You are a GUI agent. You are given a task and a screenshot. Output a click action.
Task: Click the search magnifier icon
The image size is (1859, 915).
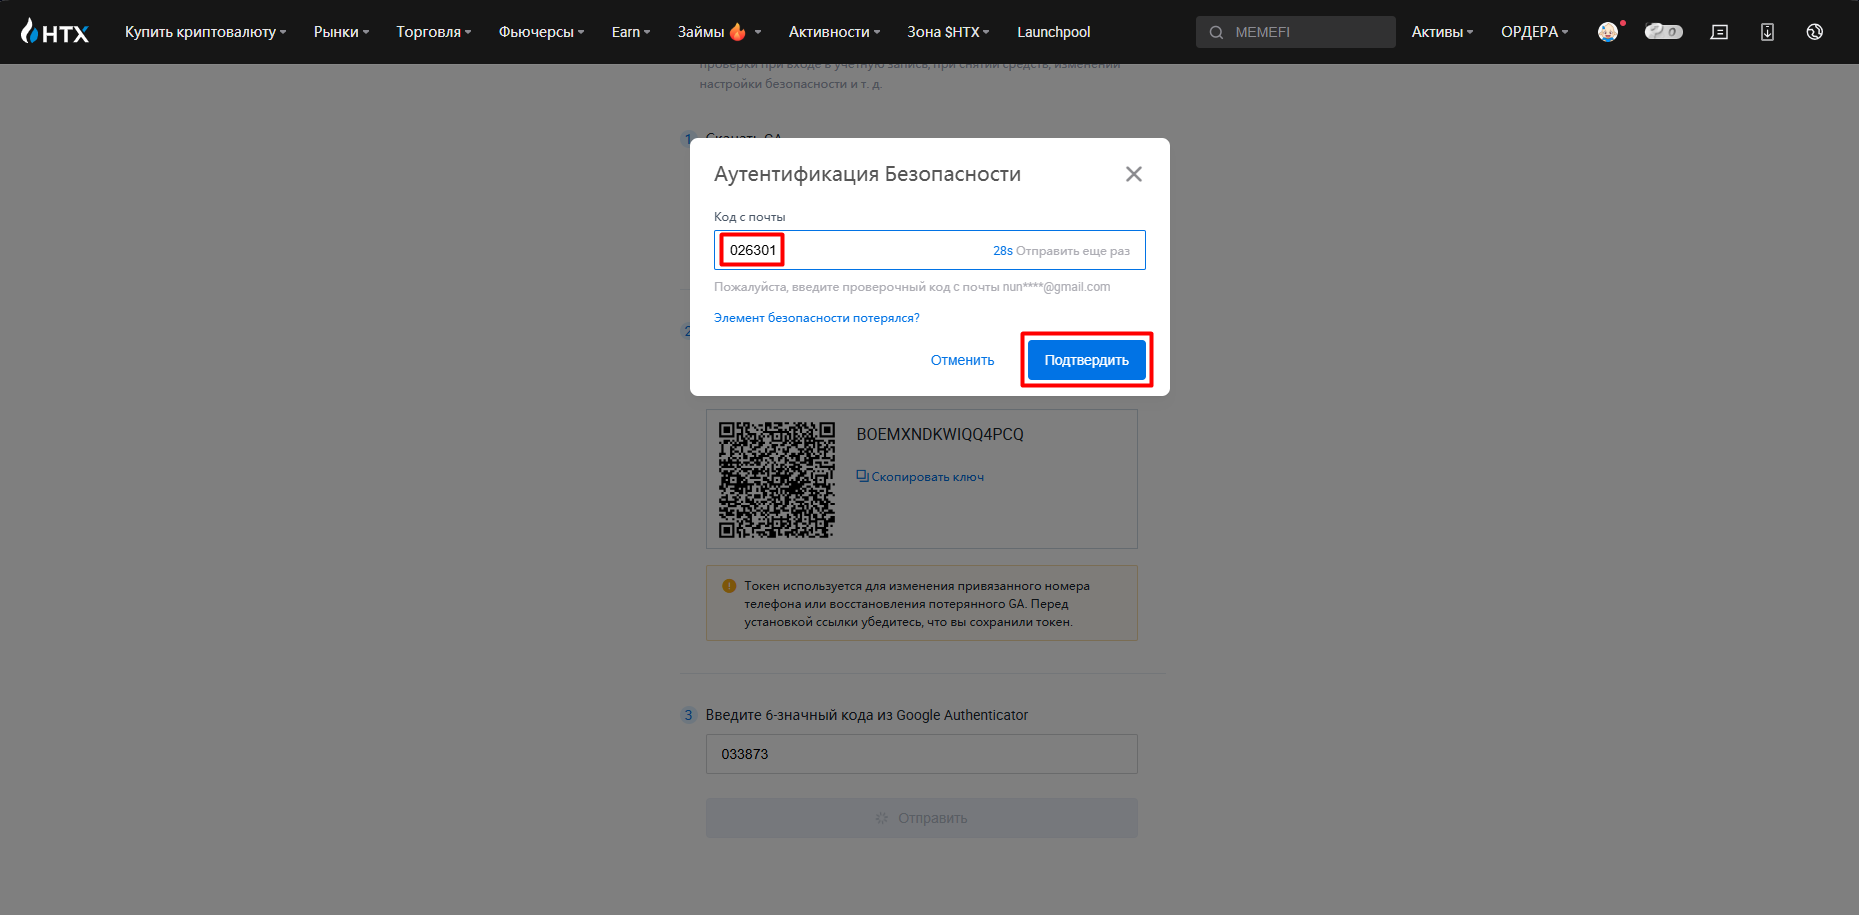click(1216, 32)
